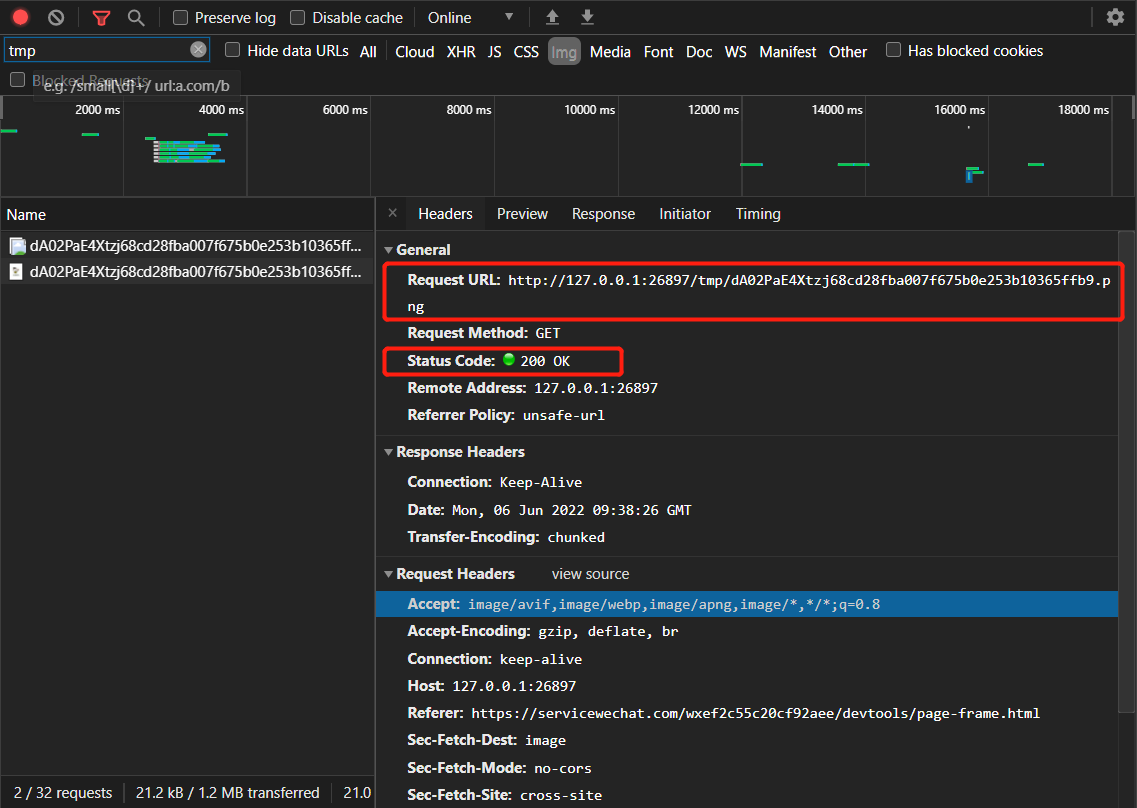Screen dimensions: 1137x808
Task: Click the headers pane vertical scrollbar
Action: click(x=1126, y=471)
